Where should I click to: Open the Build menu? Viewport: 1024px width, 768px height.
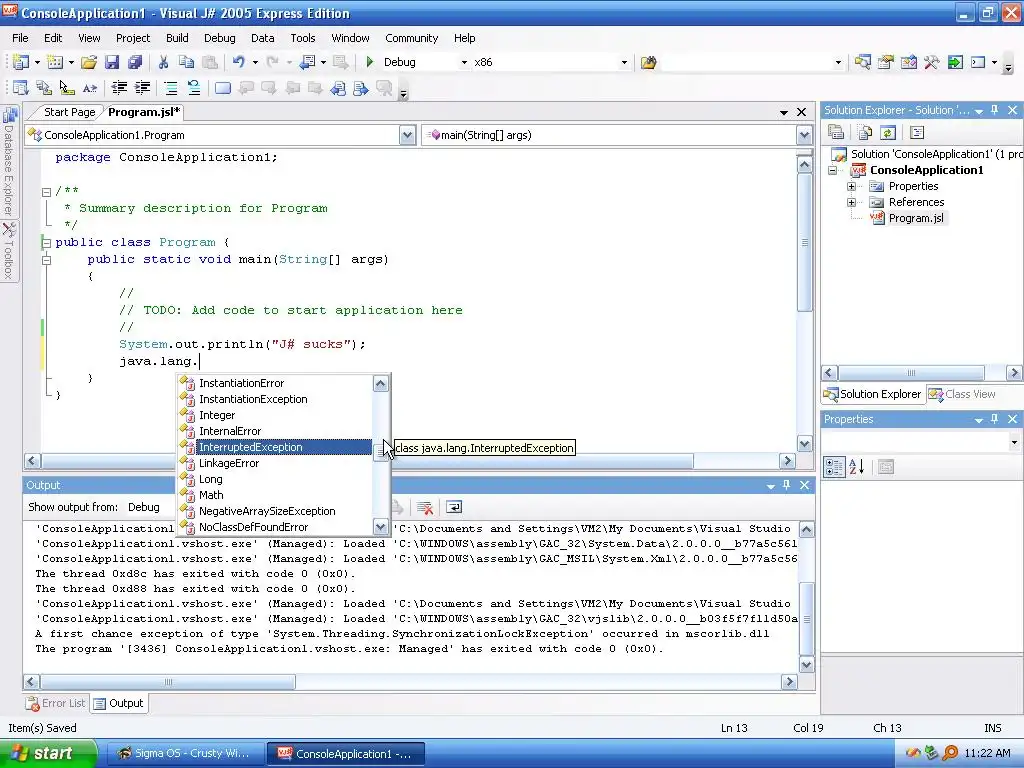pyautogui.click(x=177, y=38)
